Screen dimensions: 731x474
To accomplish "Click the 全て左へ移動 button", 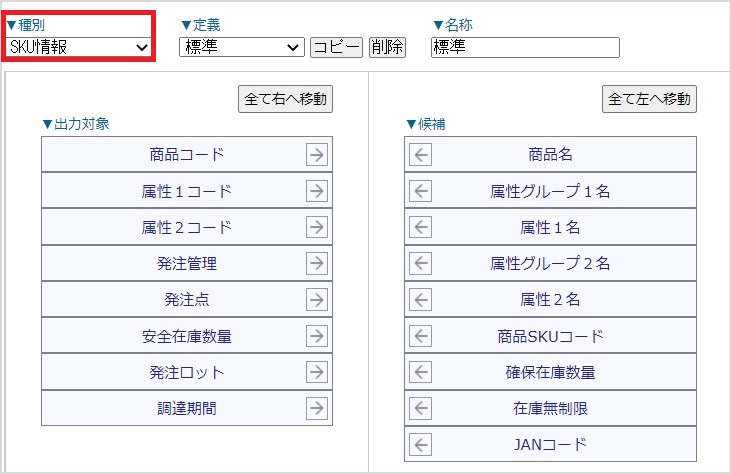I will 649,99.
